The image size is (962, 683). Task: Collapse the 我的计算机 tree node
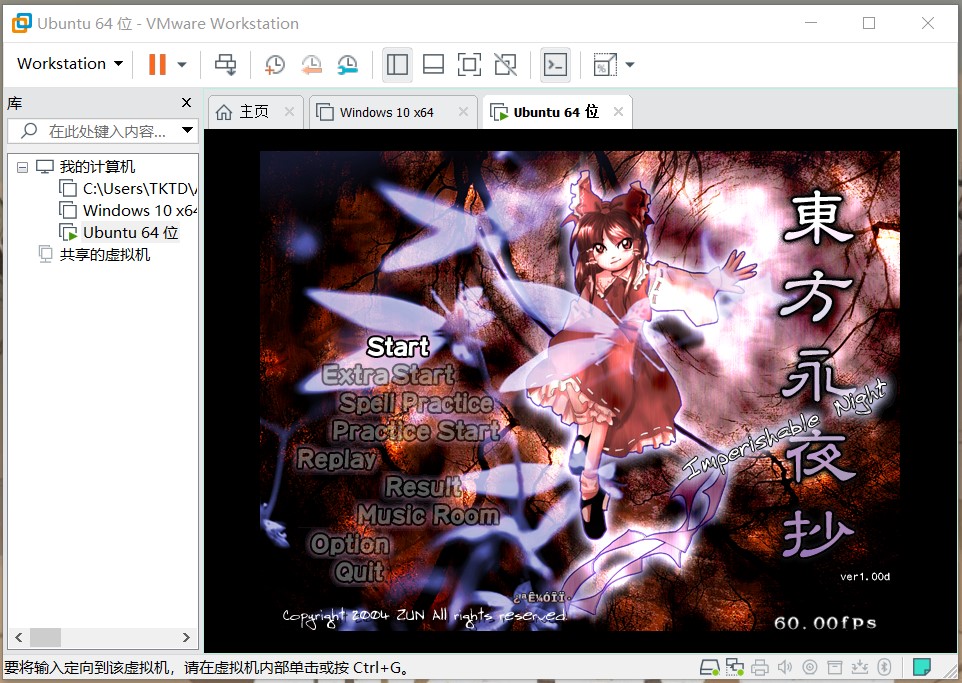coord(22,166)
